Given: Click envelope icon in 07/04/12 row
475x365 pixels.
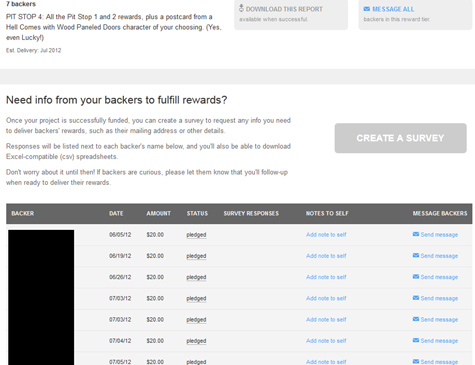Looking at the screenshot, I should point(416,340).
